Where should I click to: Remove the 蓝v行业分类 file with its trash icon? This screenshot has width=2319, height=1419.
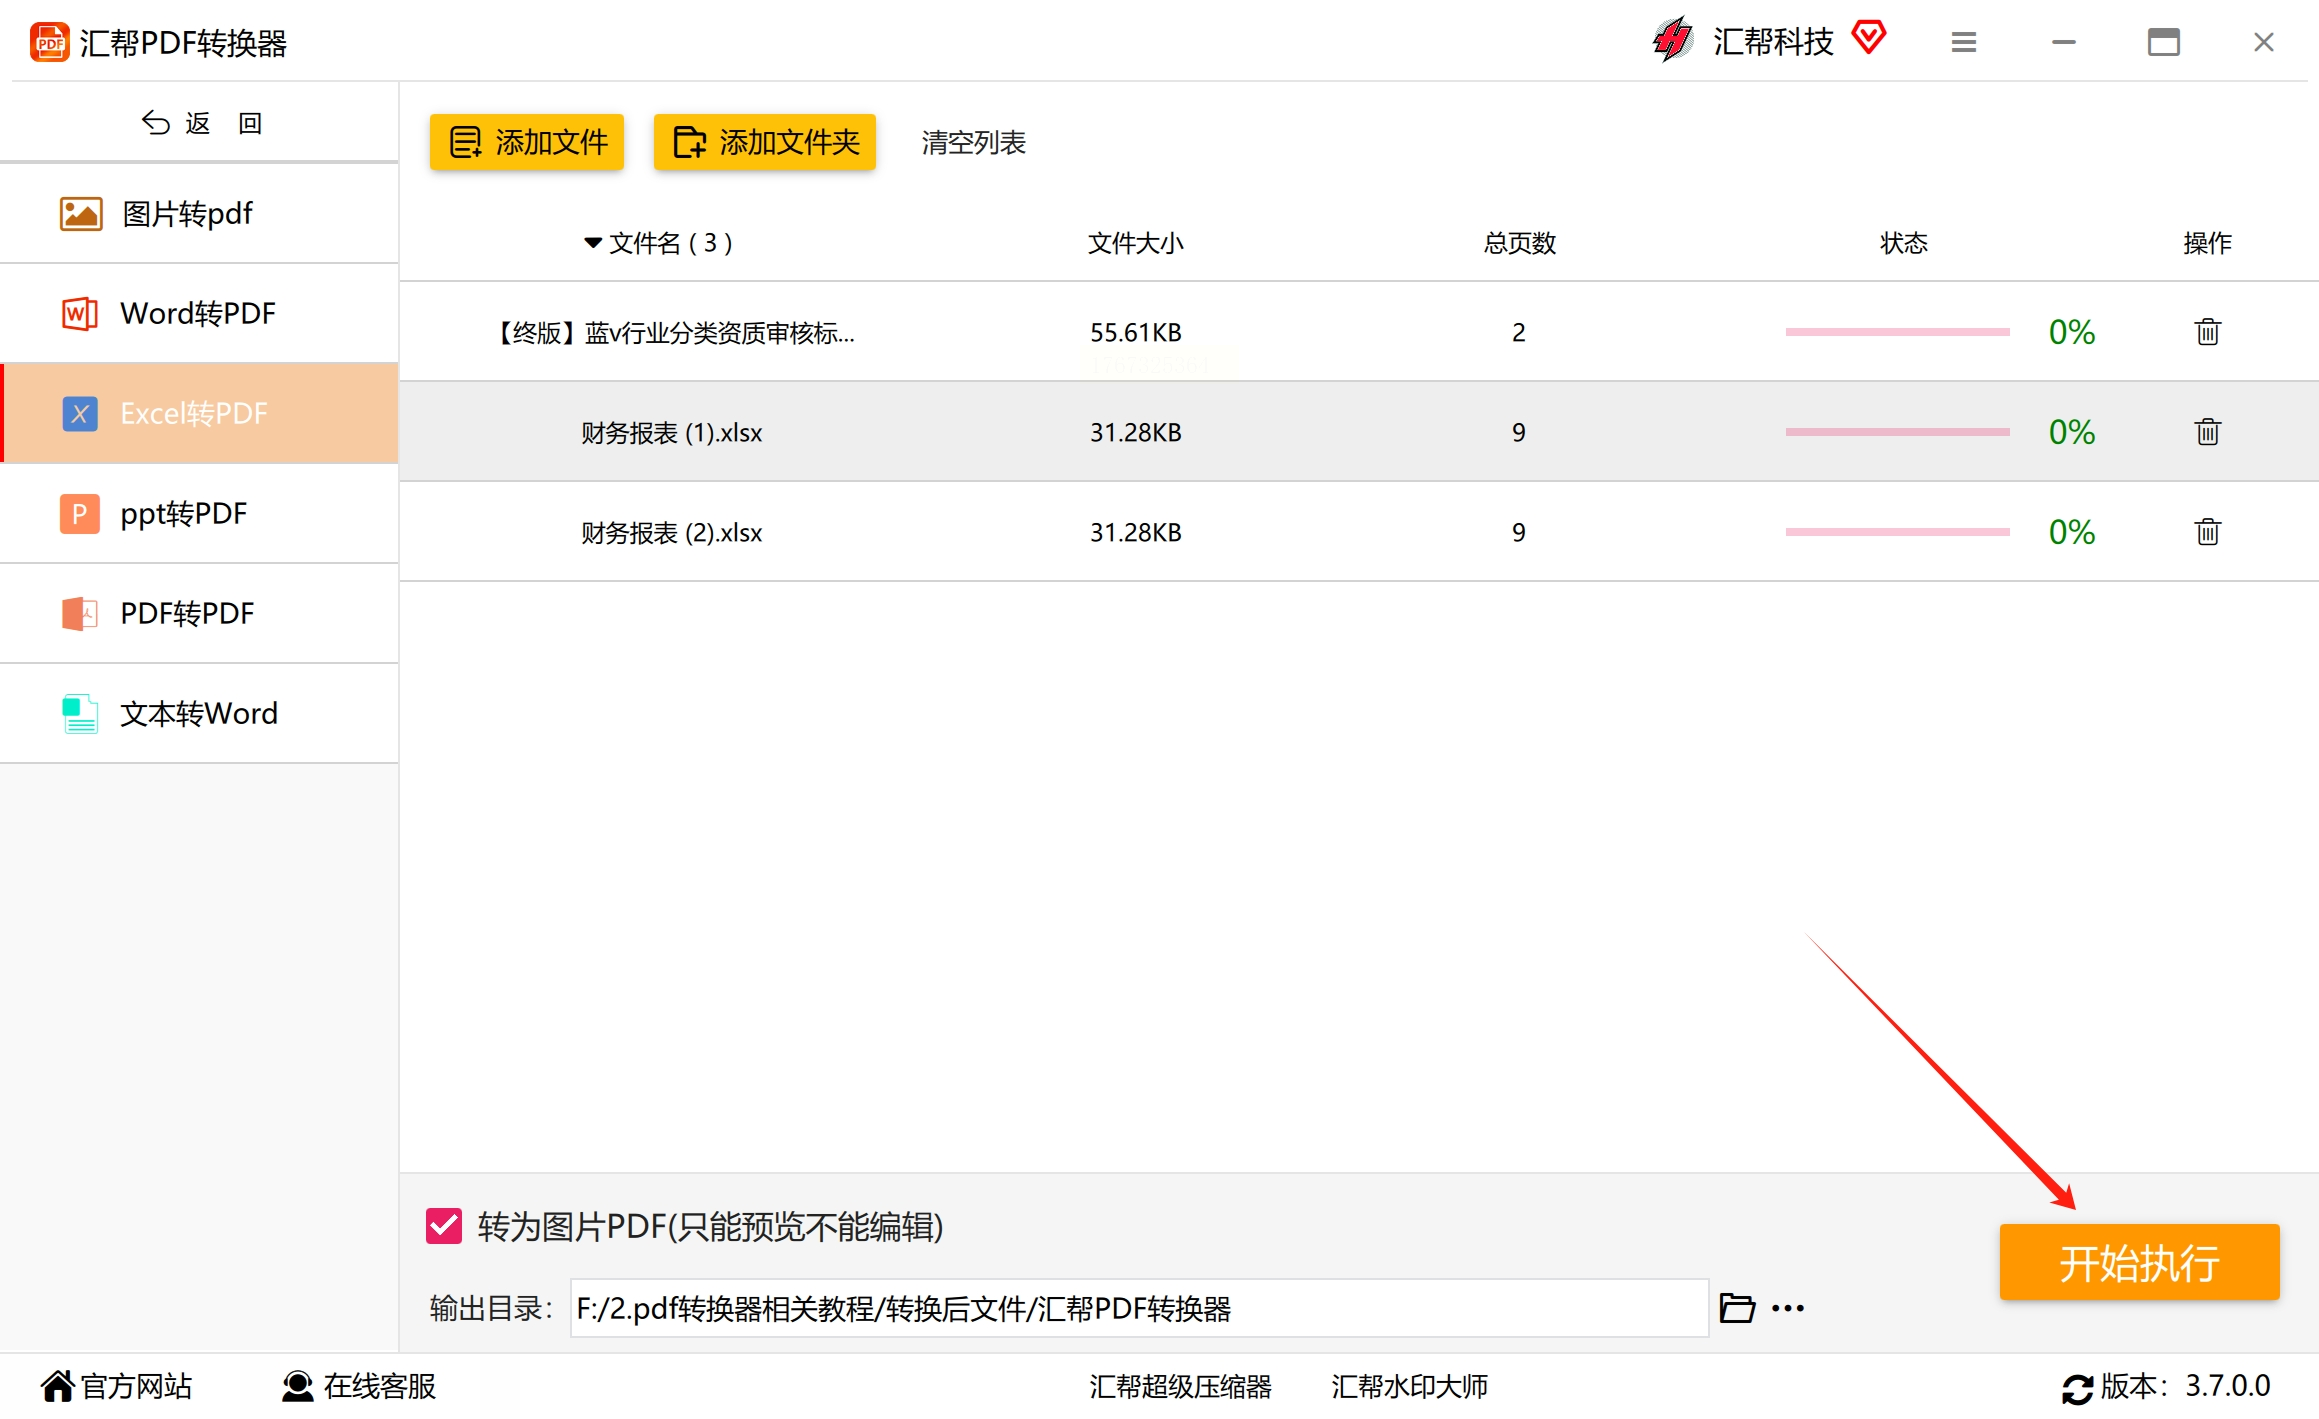point(2207,332)
